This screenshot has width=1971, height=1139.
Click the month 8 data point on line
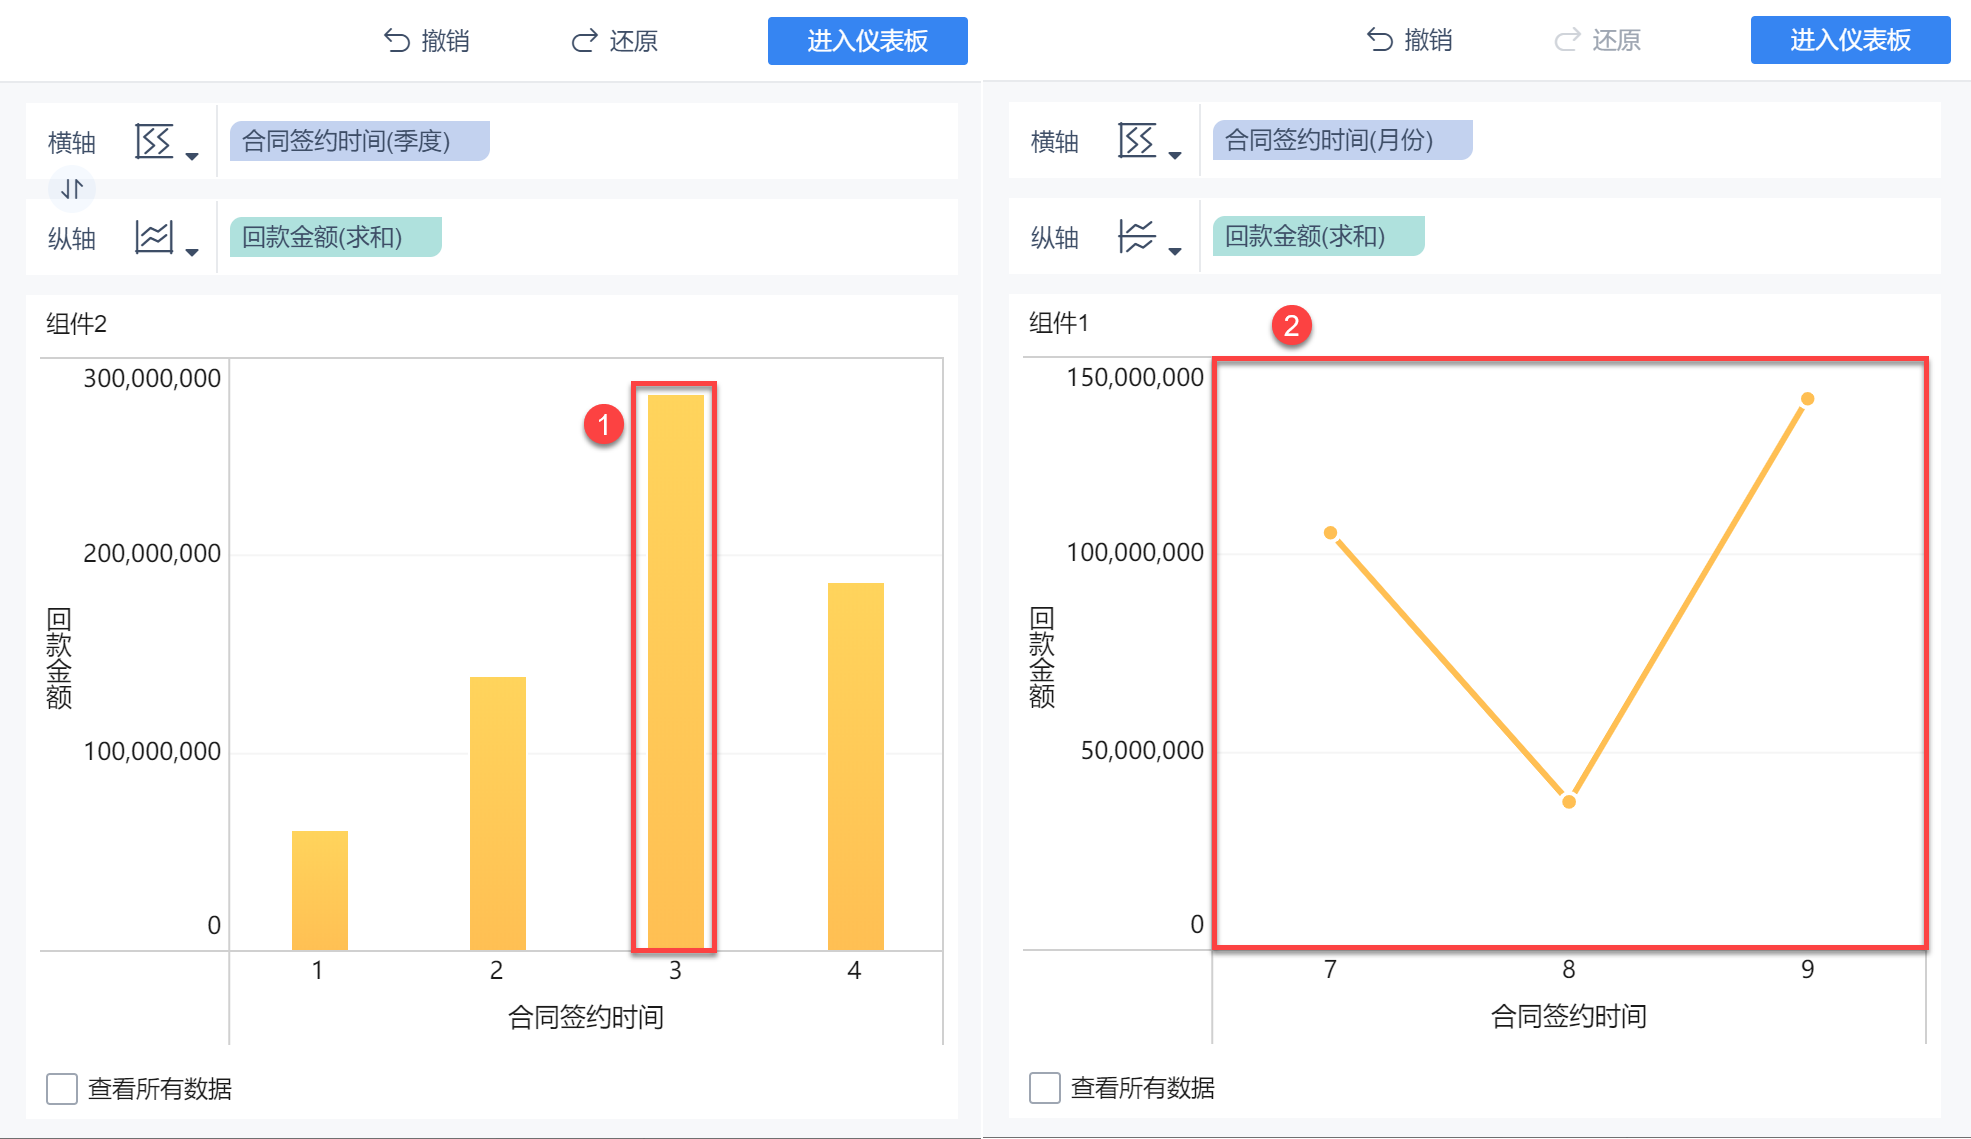click(1569, 801)
